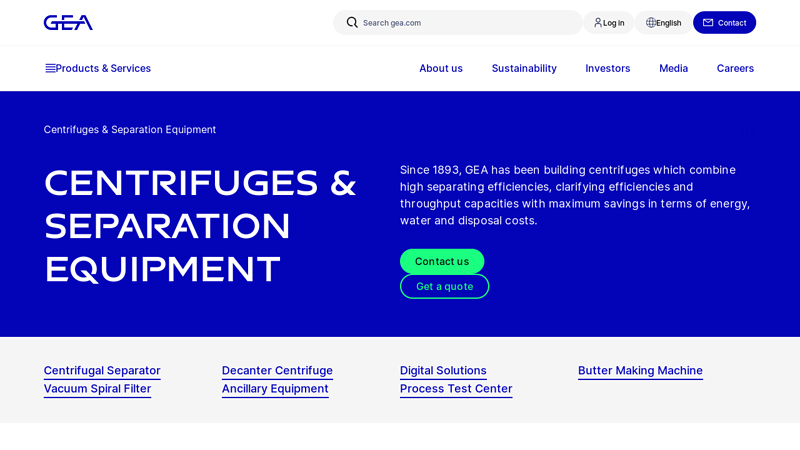Open the Process Test Center link

point(456,388)
